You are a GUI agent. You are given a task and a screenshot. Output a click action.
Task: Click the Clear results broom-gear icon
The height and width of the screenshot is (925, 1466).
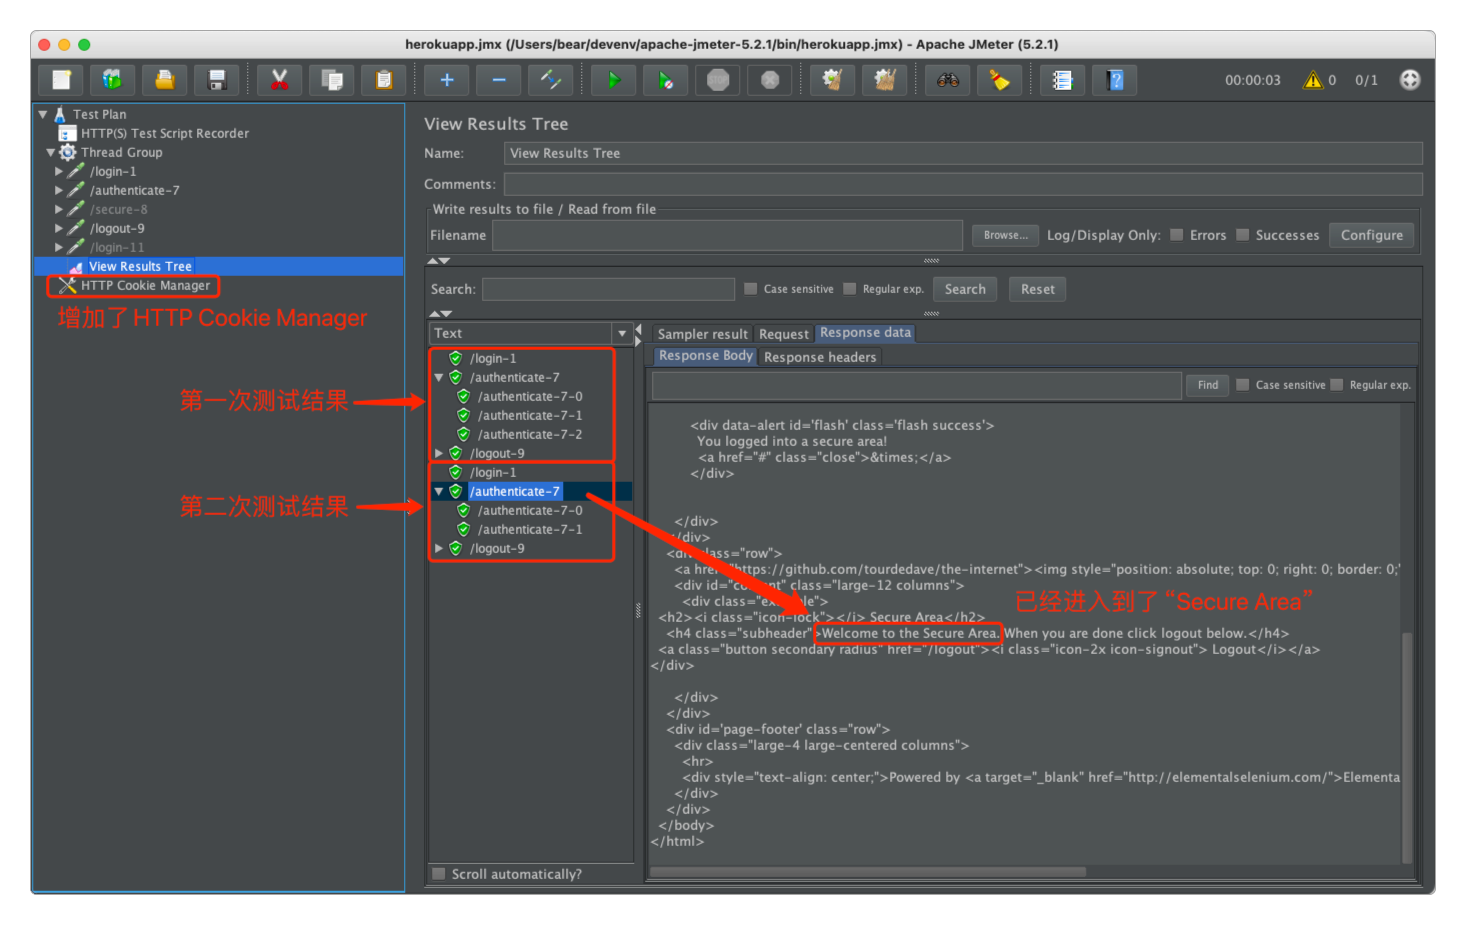tap(832, 80)
